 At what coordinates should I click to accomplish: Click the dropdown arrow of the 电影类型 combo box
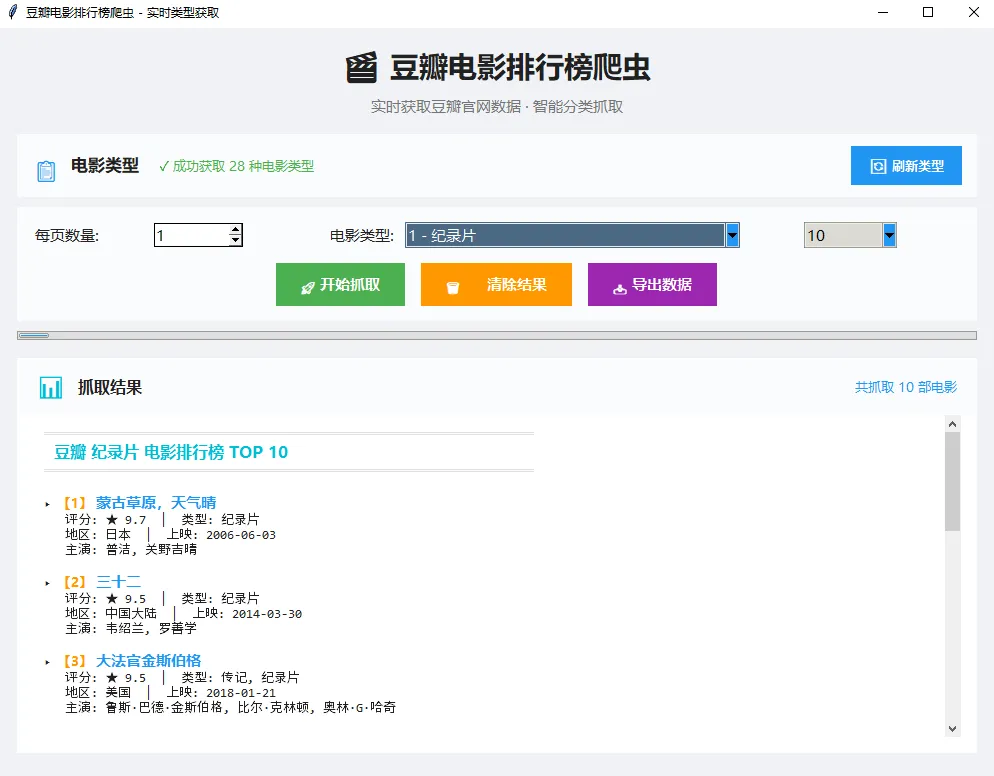coord(732,235)
